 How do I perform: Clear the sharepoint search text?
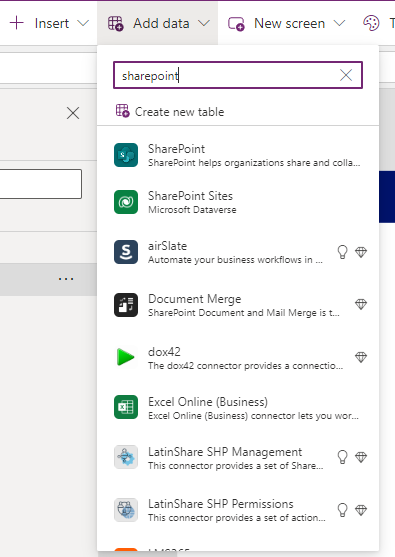pyautogui.click(x=346, y=75)
